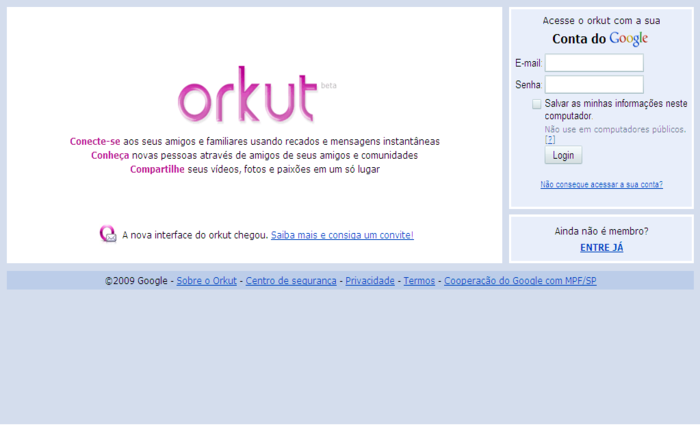Click the Google logo in login box
This screenshot has height=425, width=700.
629,39
